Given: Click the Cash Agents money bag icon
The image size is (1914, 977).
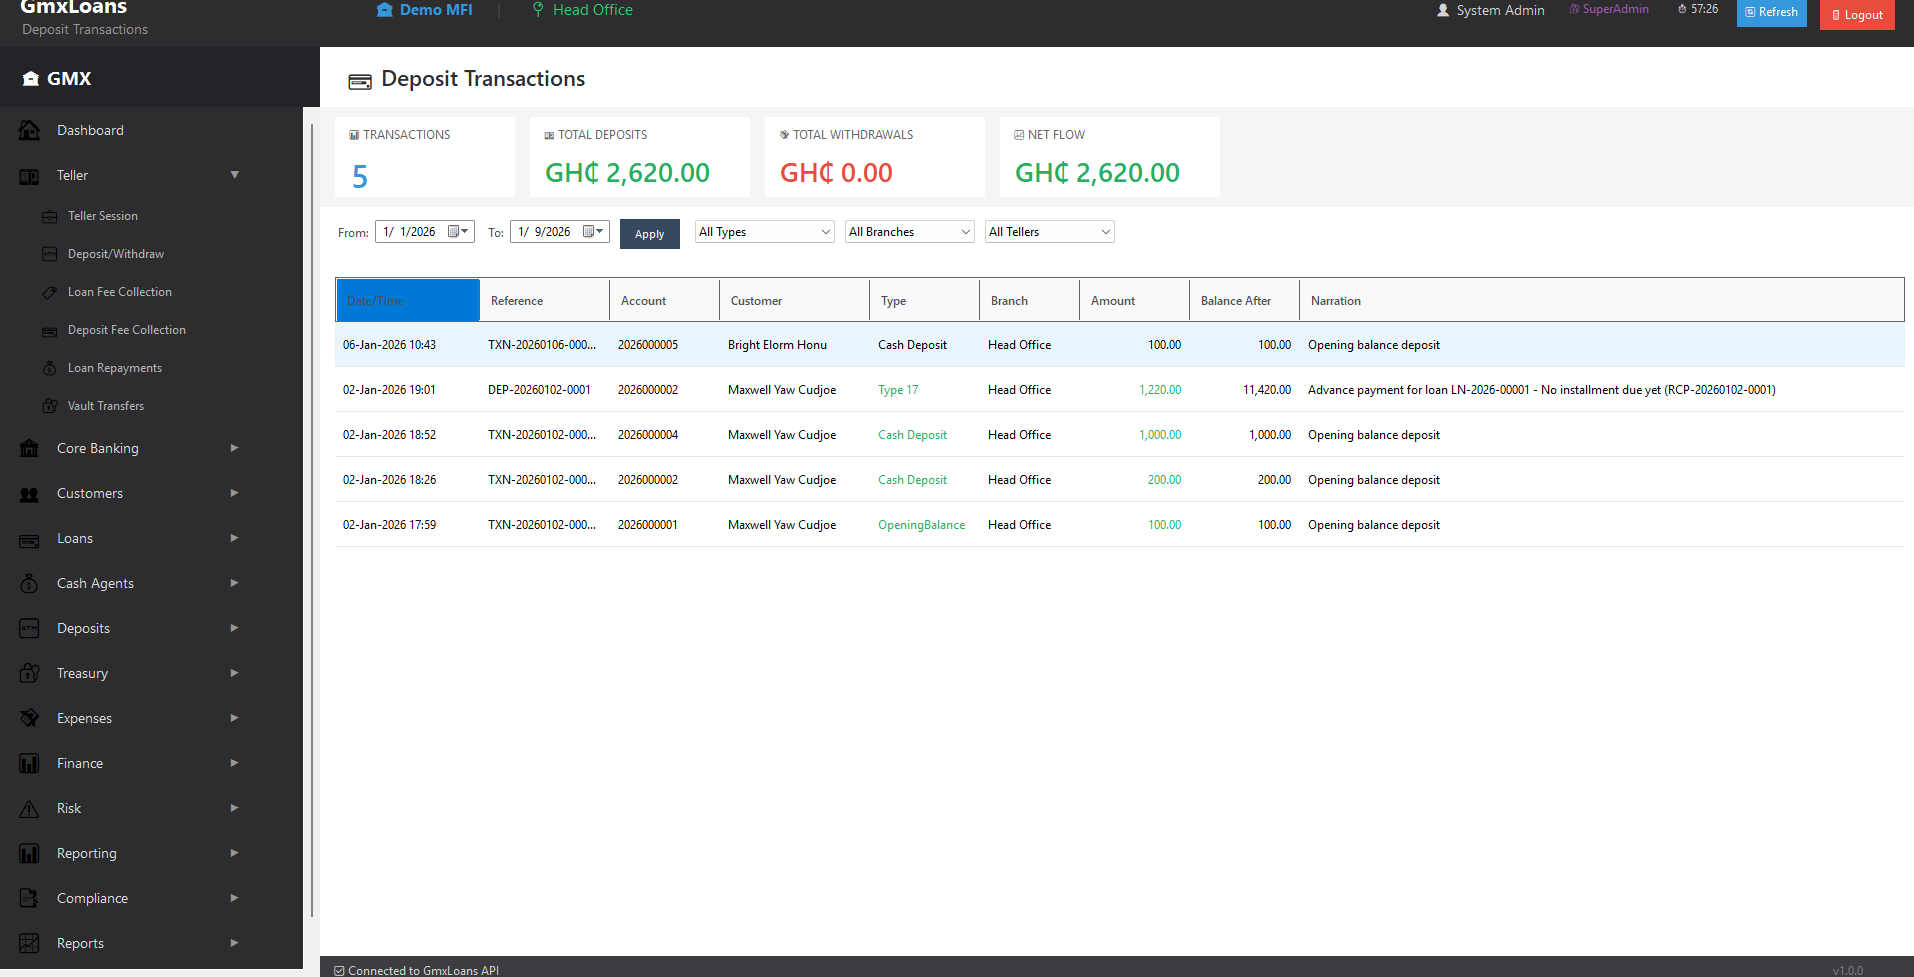Looking at the screenshot, I should tap(29, 583).
